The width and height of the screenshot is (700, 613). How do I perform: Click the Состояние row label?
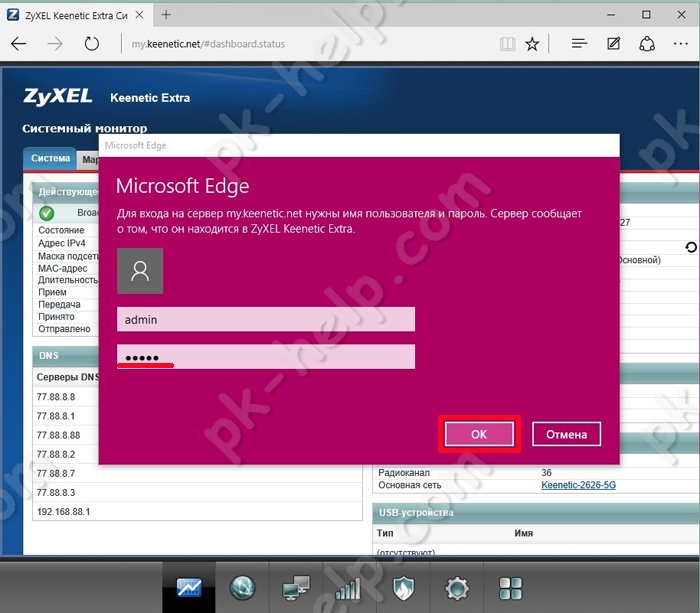click(x=61, y=230)
